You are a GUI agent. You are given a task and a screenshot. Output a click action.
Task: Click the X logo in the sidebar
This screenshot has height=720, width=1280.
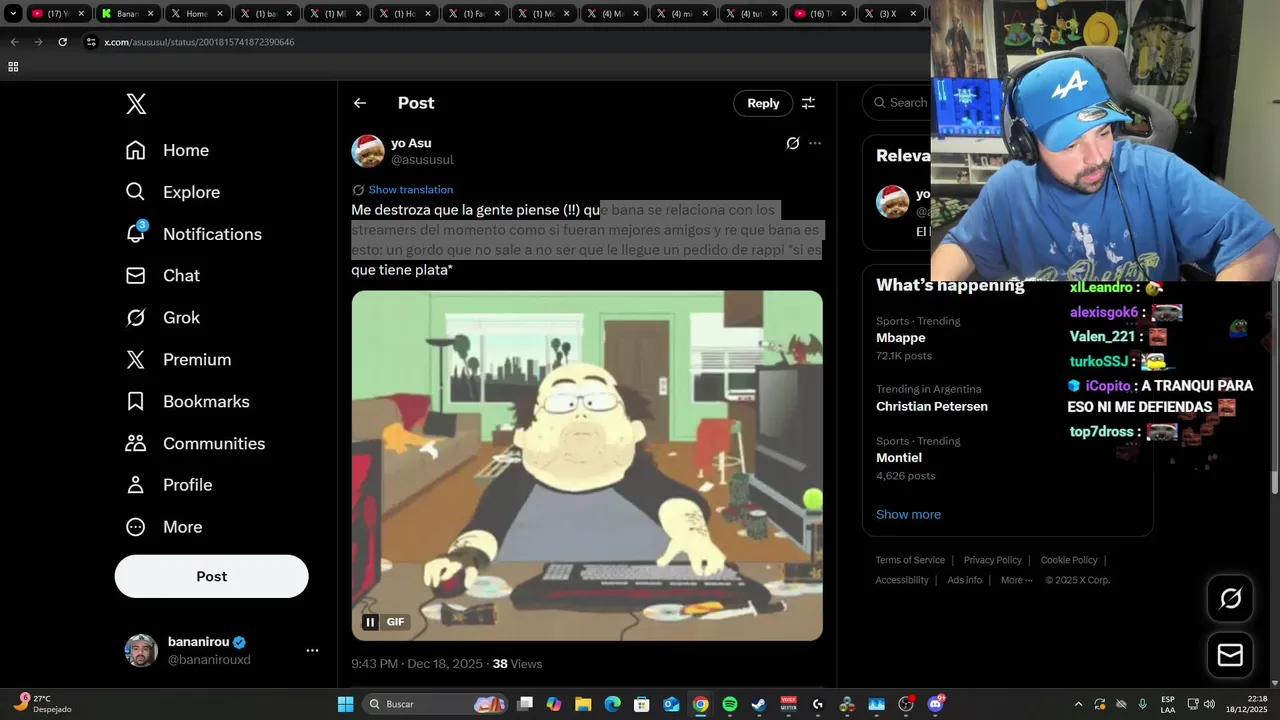[136, 104]
